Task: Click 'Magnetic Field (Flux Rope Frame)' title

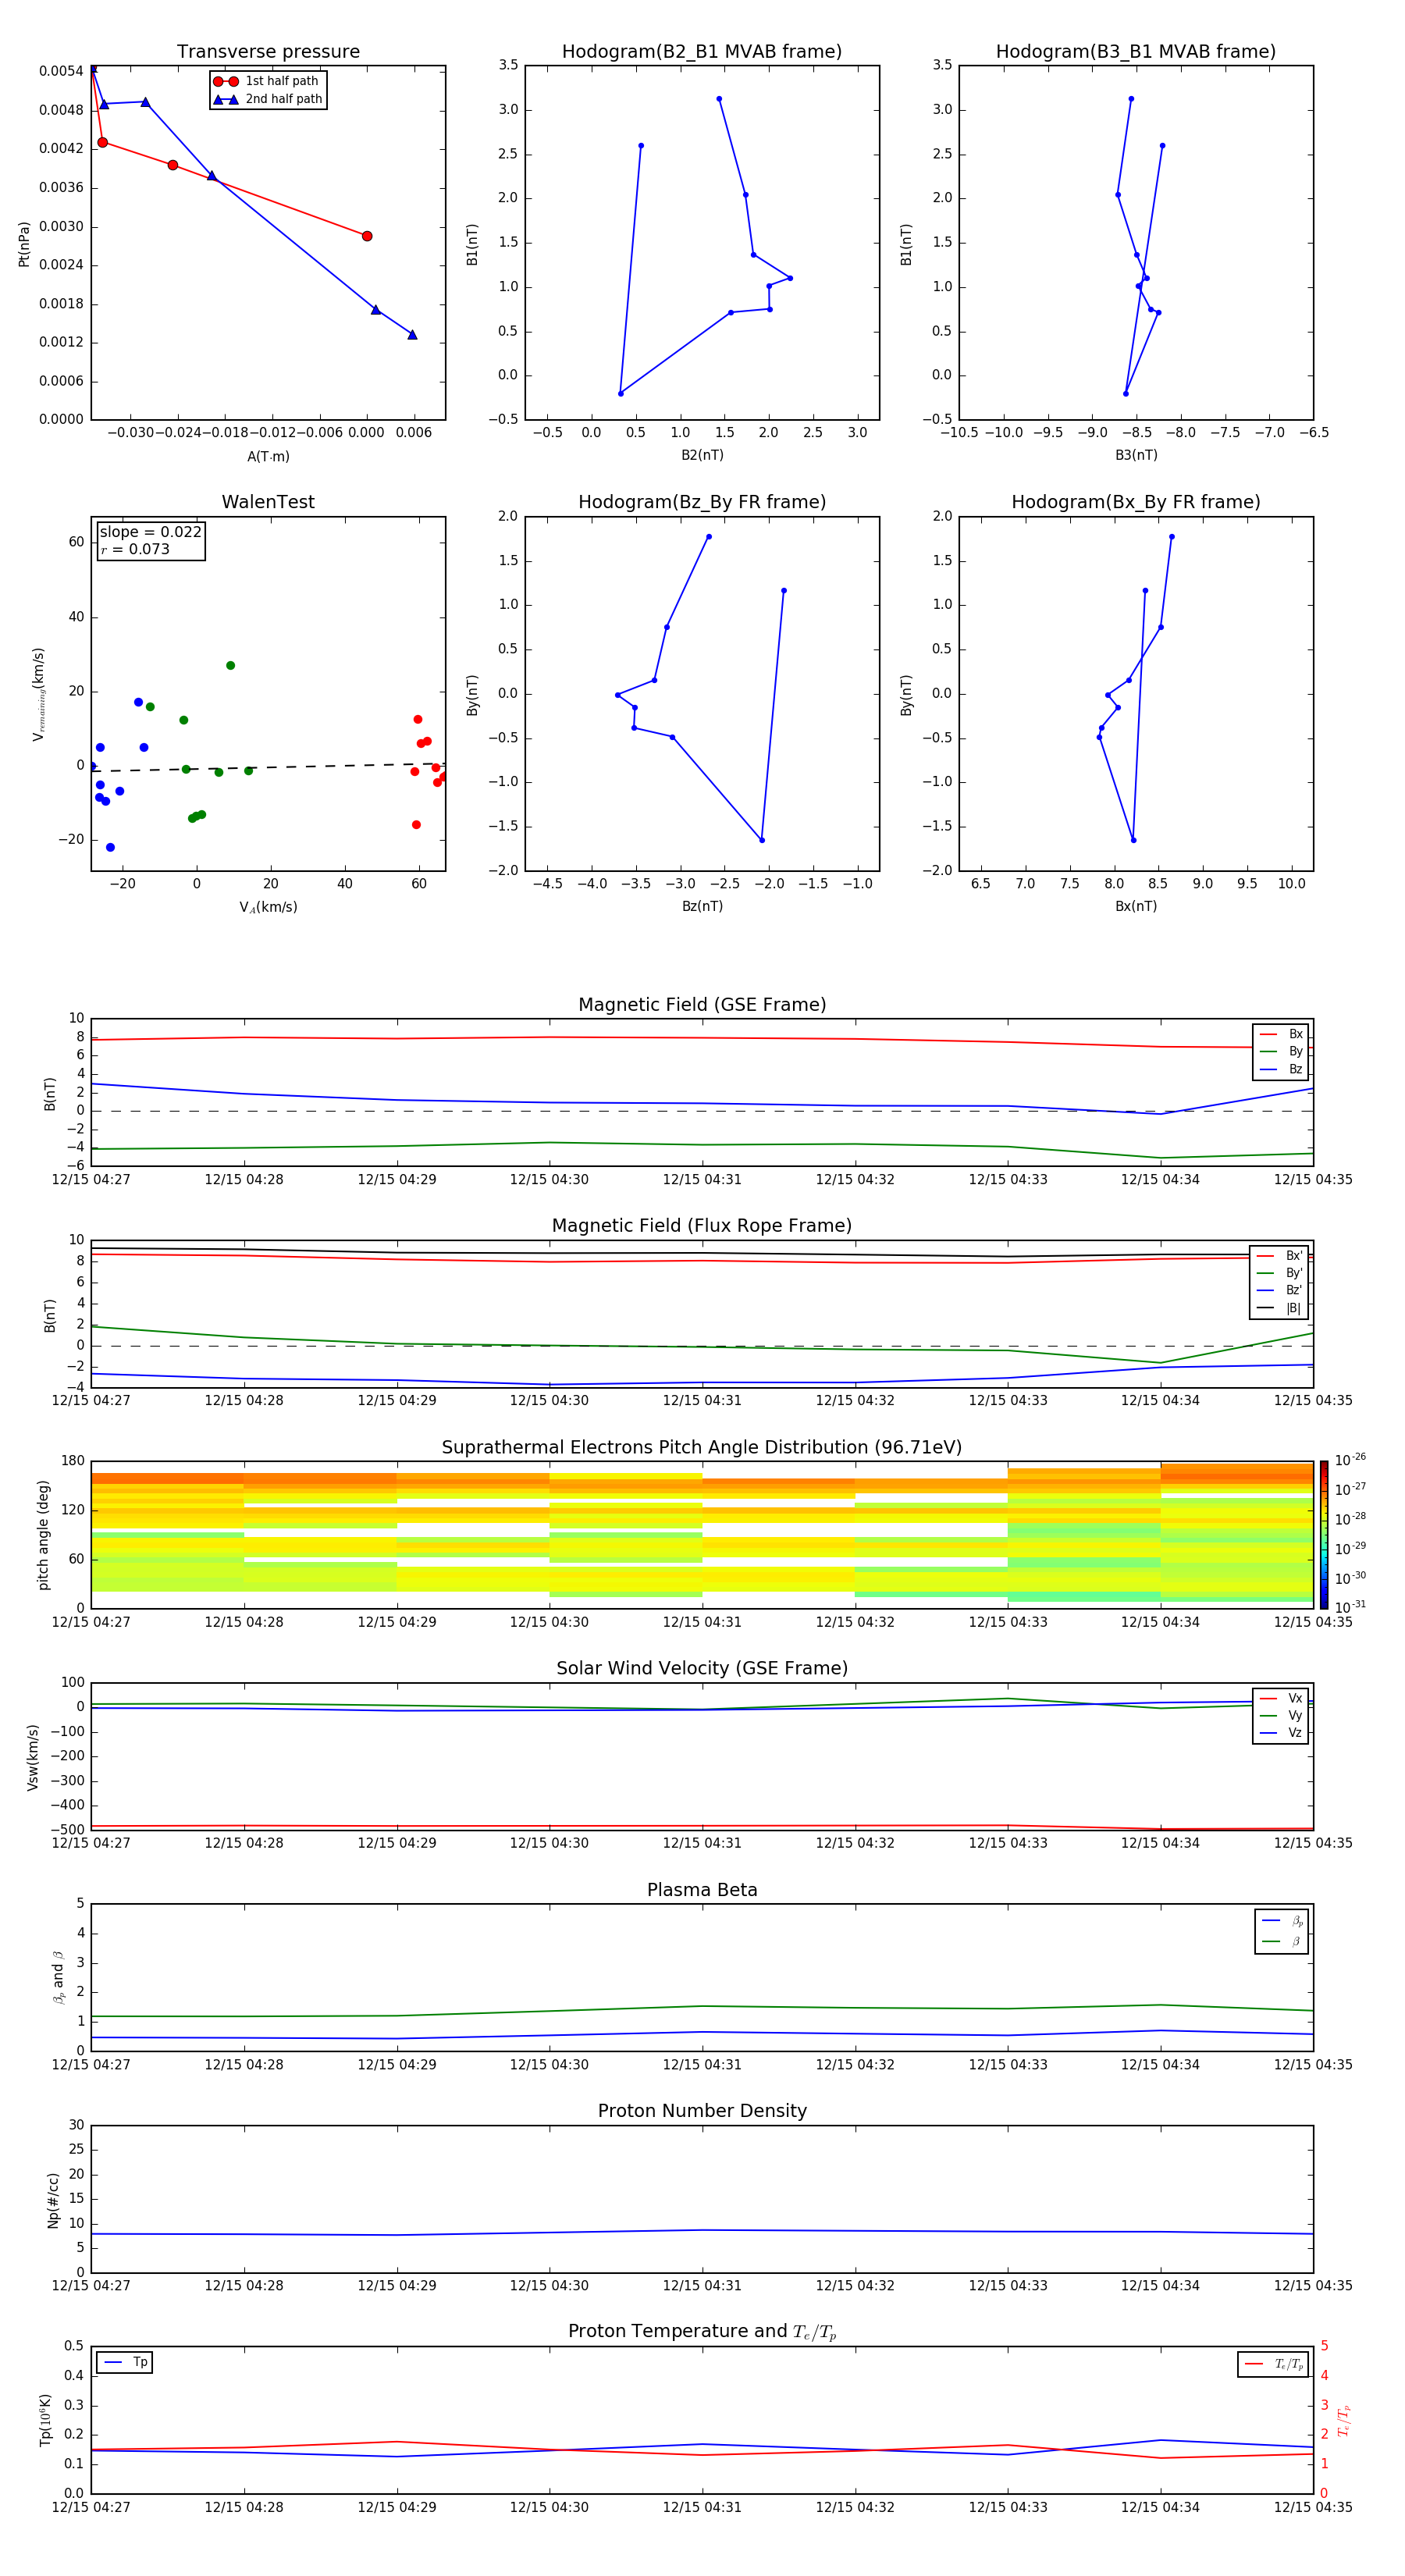Action: [702, 1226]
